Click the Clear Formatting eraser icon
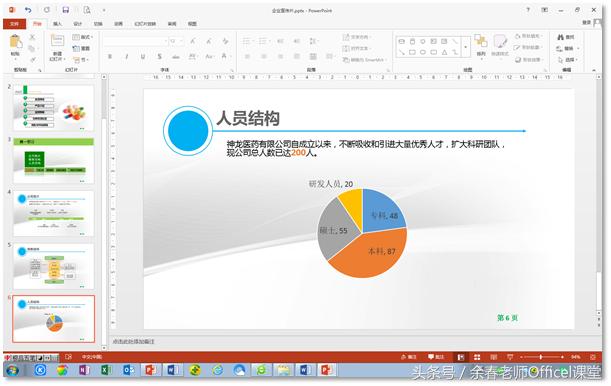This screenshot has width=611, height=386. click(x=225, y=41)
